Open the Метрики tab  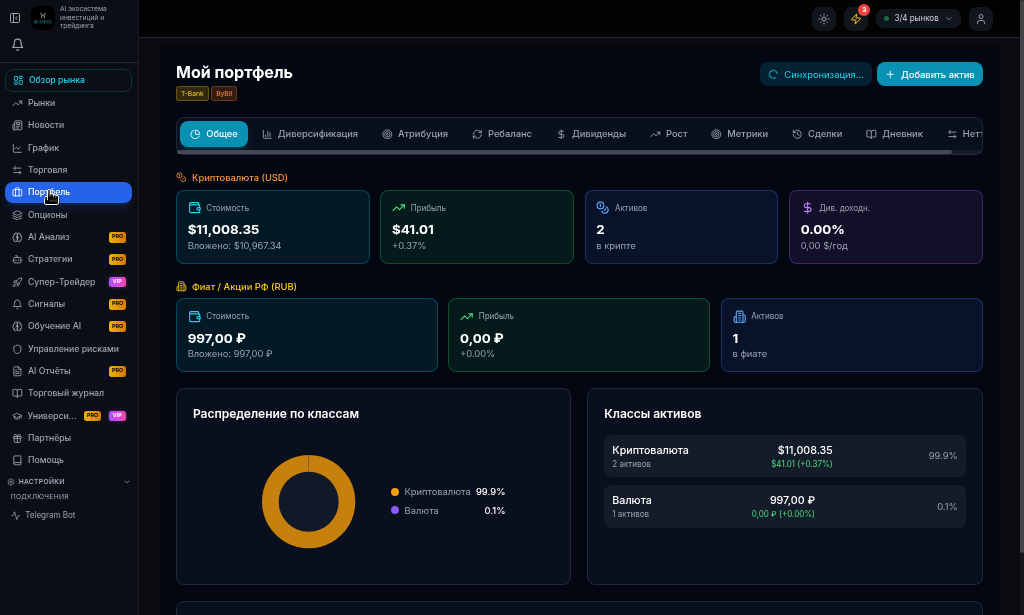(x=739, y=134)
